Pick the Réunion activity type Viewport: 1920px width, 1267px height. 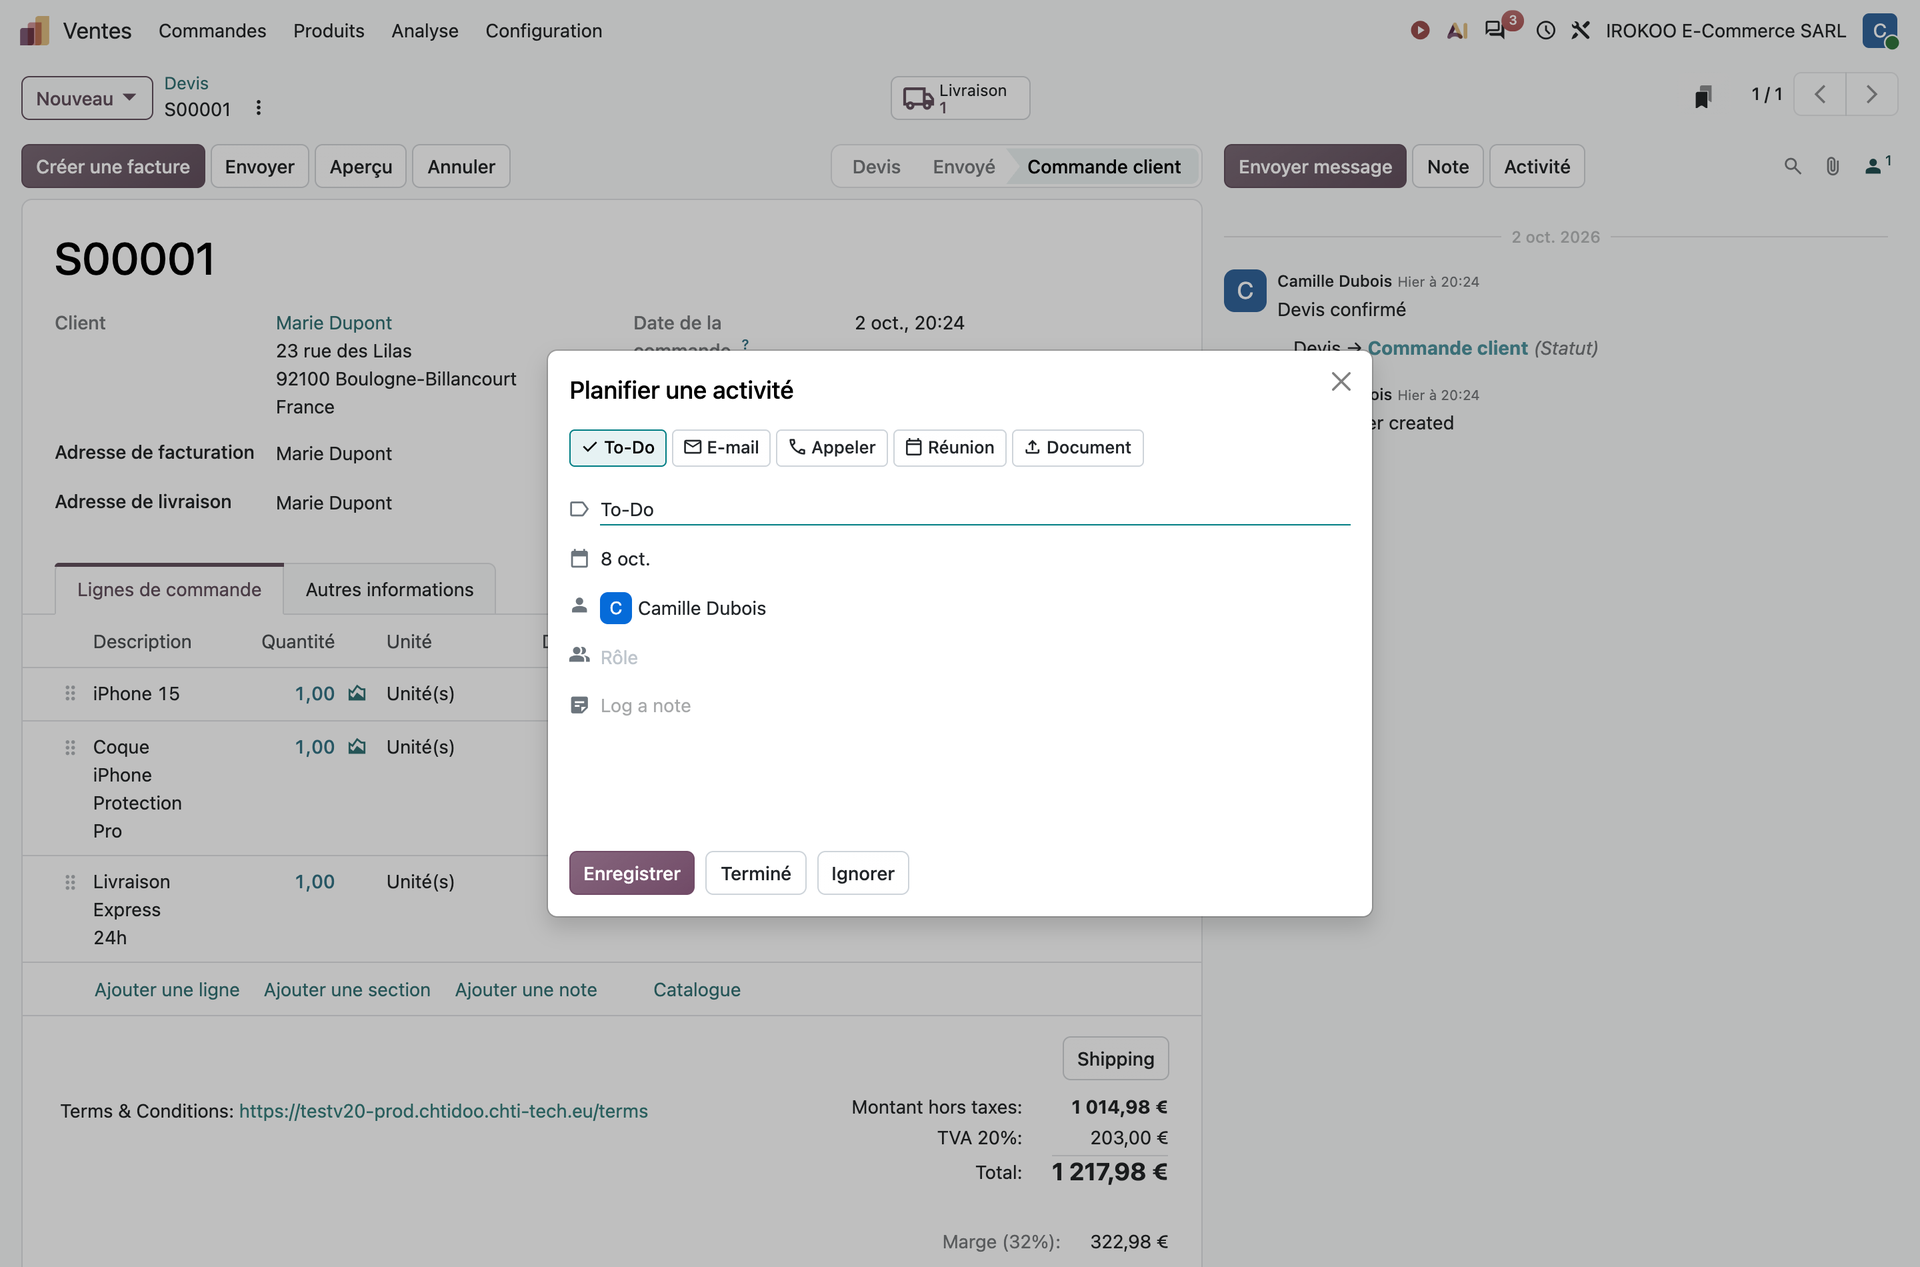950,447
